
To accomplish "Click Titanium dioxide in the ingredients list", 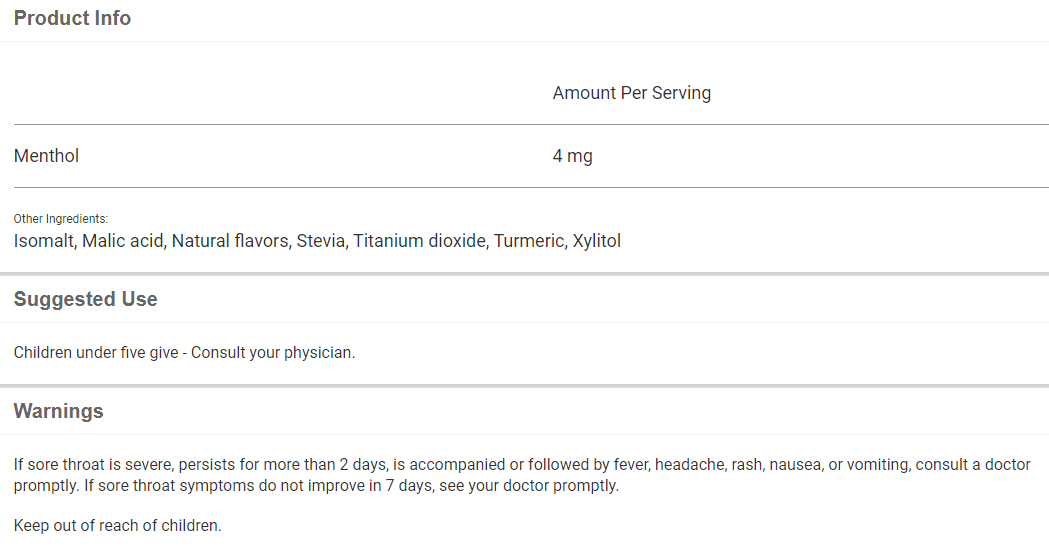I will tap(418, 241).
